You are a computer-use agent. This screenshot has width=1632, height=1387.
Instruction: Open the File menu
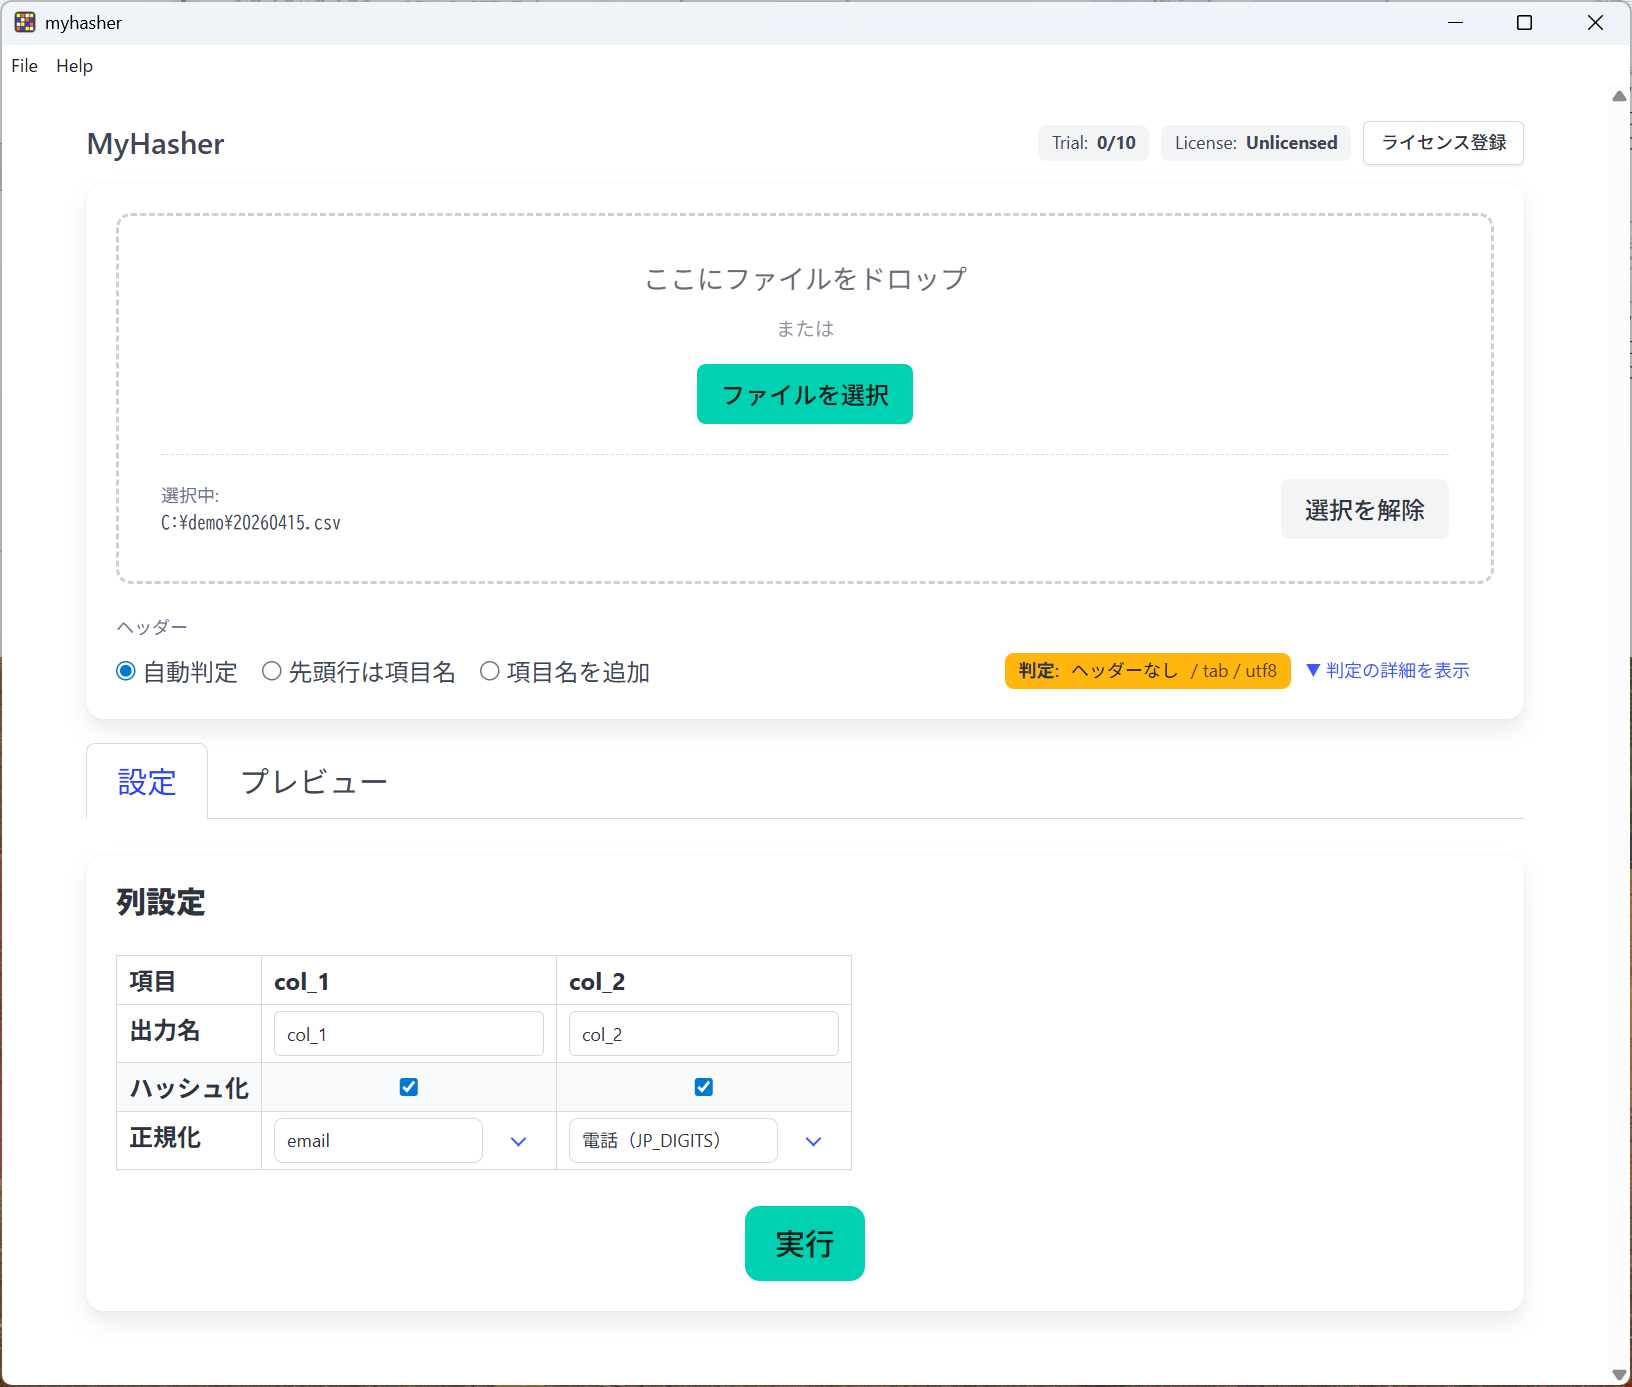coord(25,66)
